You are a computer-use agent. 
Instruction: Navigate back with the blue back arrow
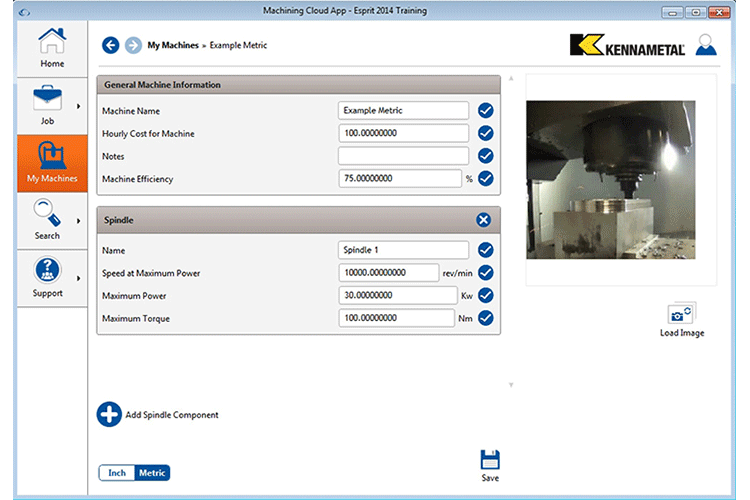110,45
